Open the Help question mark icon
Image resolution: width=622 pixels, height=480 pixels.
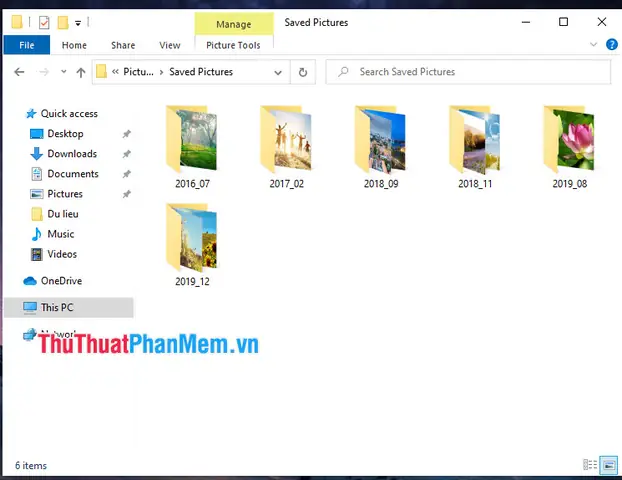(611, 44)
